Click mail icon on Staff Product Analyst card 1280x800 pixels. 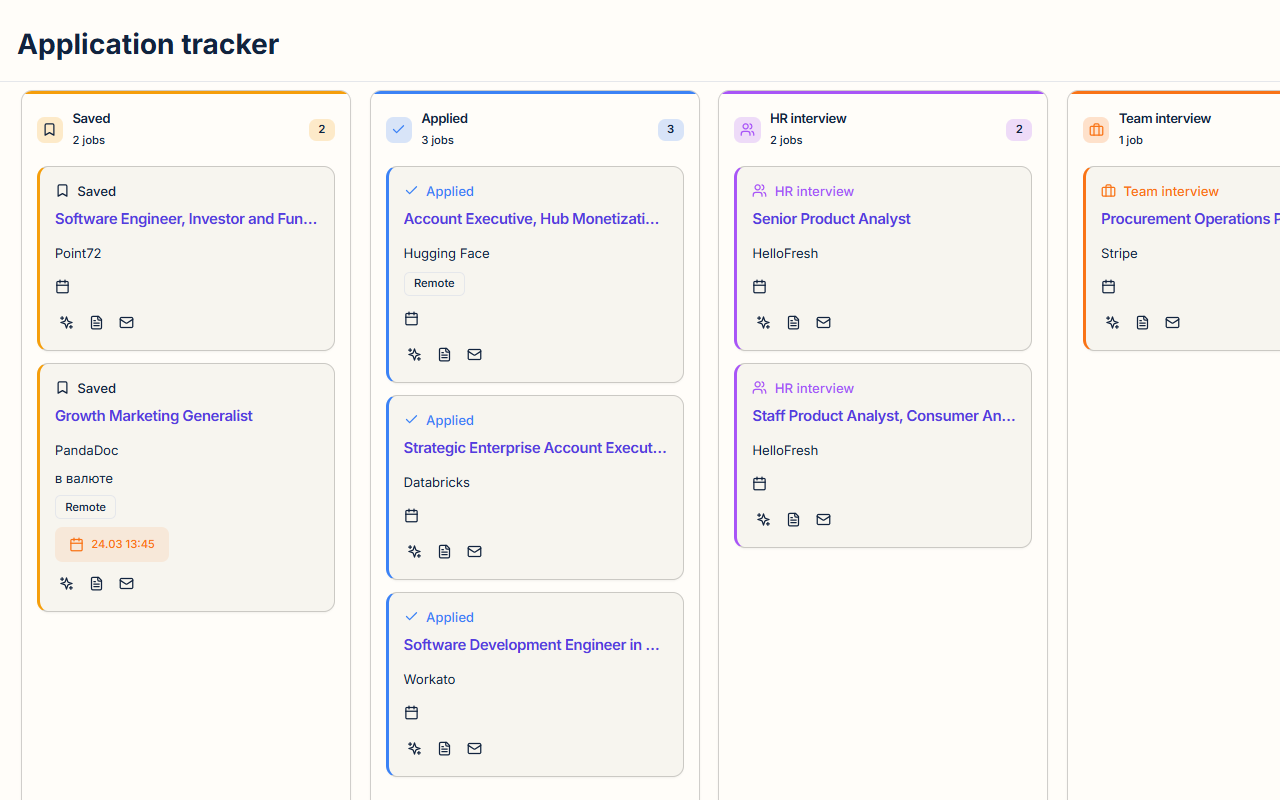pos(823,519)
